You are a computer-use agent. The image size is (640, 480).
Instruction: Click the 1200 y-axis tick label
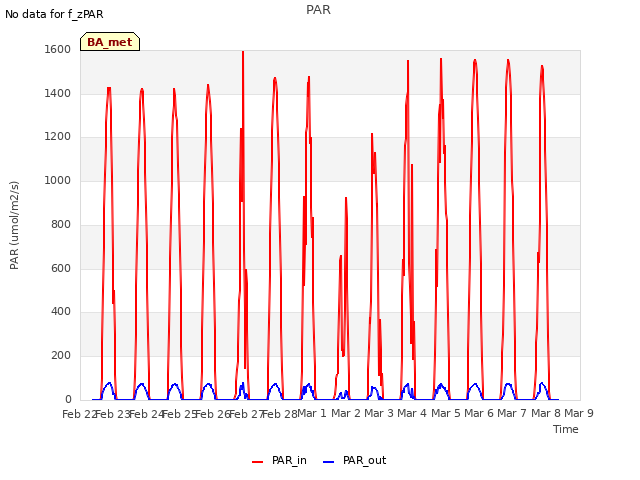58,137
